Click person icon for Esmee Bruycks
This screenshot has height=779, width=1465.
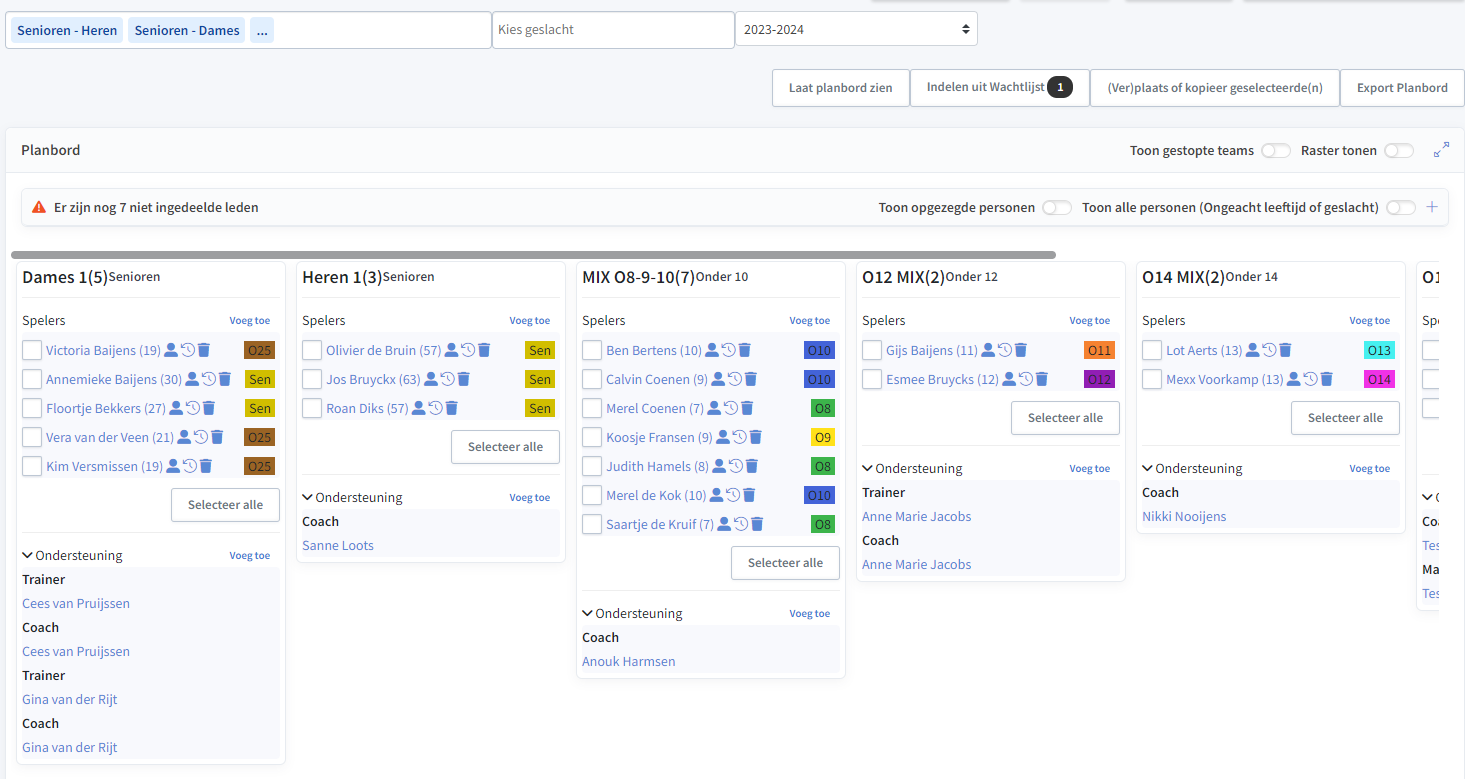point(1009,379)
